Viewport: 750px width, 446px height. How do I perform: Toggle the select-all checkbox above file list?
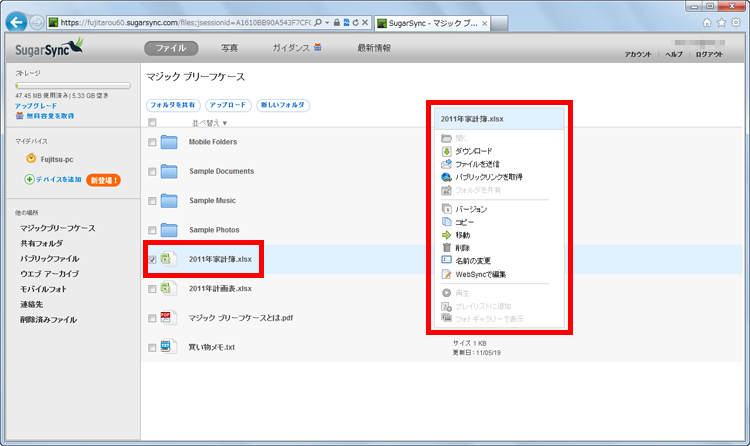click(x=152, y=123)
